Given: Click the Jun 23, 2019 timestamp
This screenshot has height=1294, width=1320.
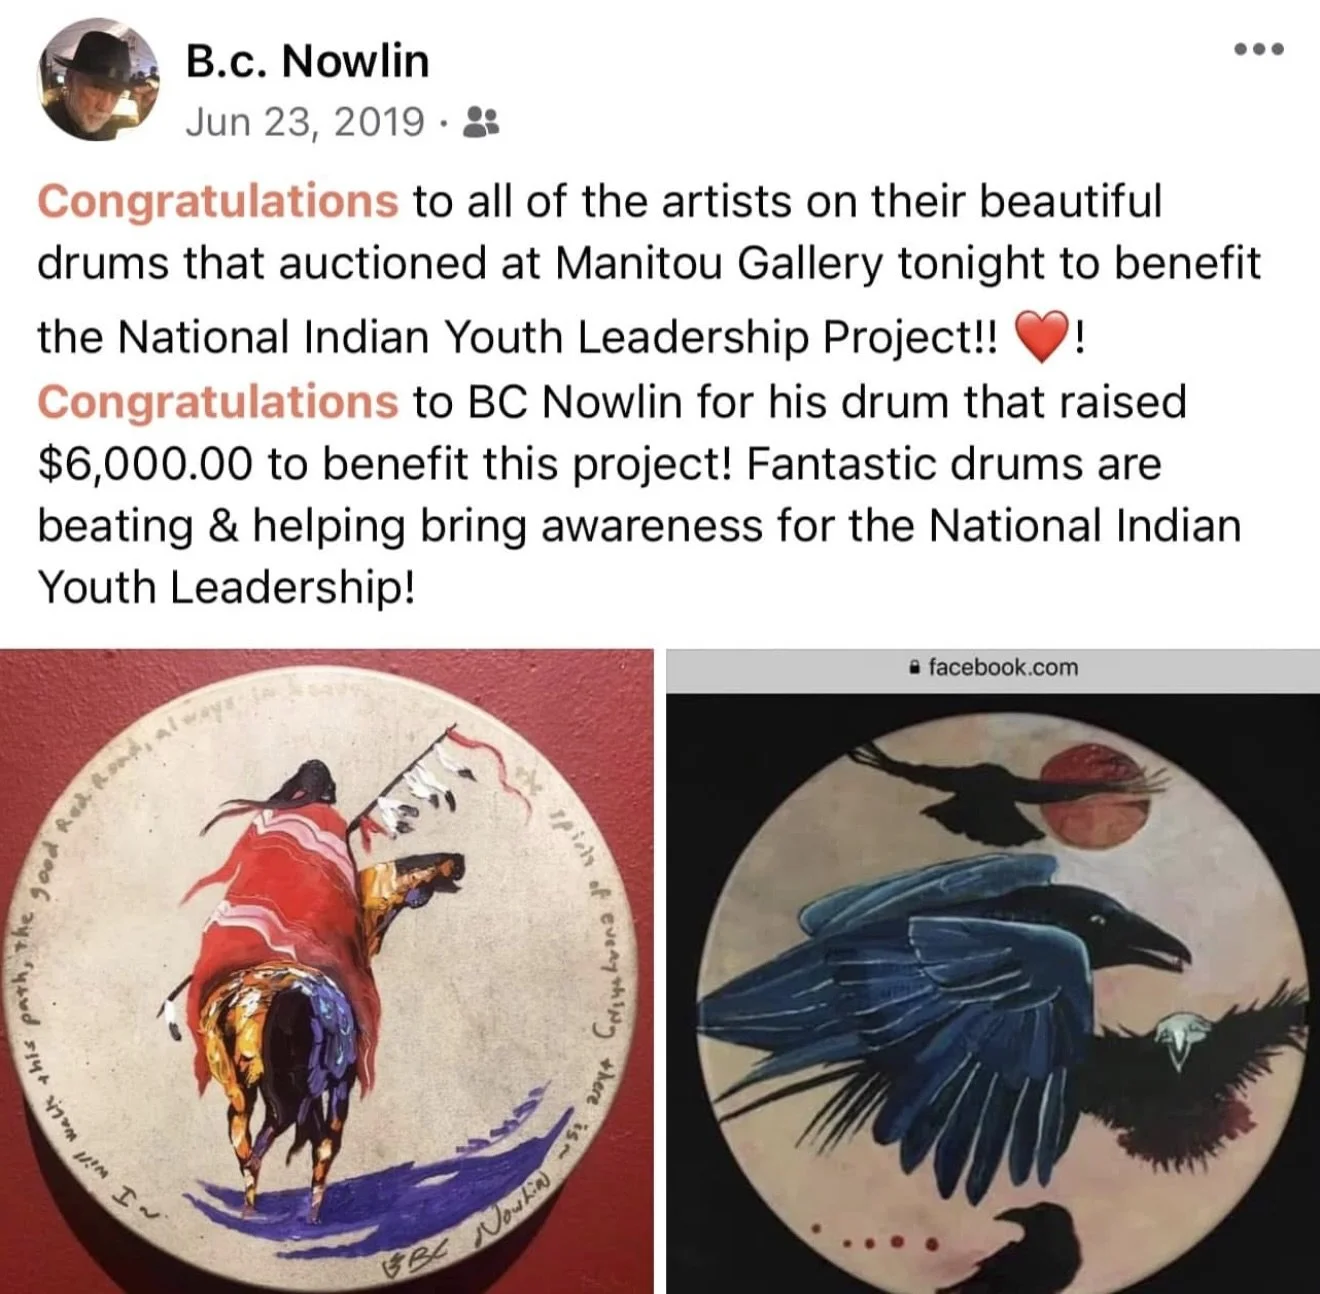Looking at the screenshot, I should coord(305,122).
